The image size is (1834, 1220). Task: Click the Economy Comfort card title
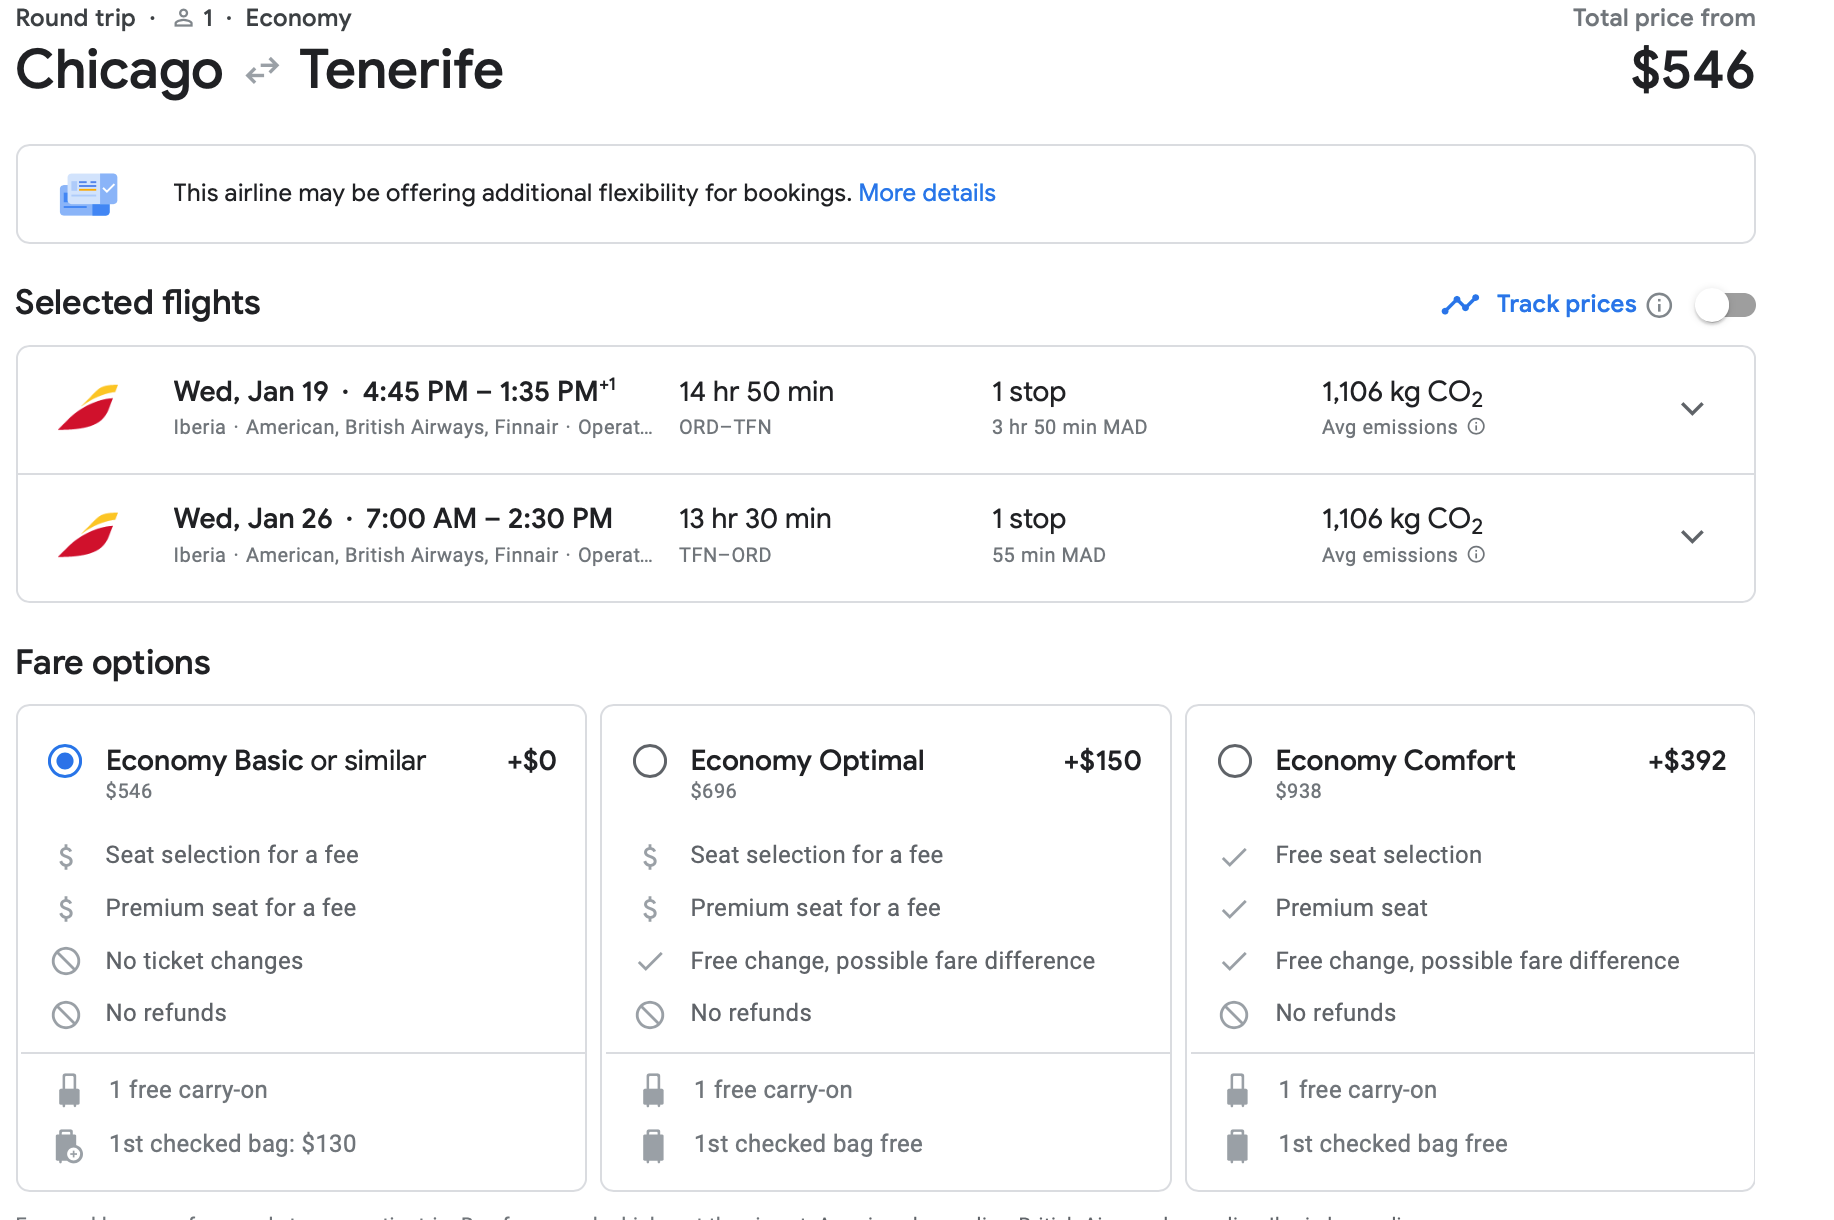tap(1395, 761)
